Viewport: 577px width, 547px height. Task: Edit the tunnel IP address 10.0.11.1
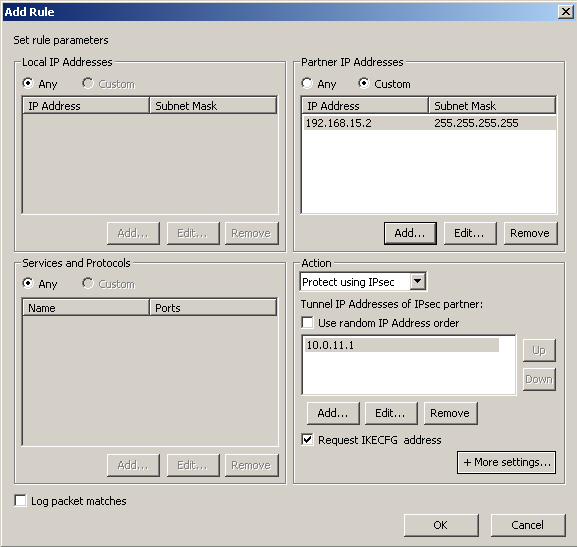(x=391, y=413)
